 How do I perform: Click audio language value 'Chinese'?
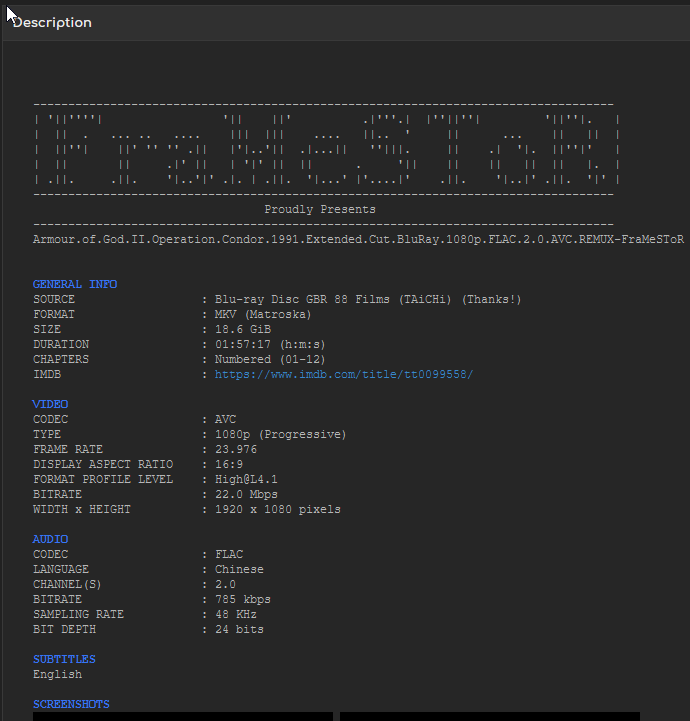coord(240,569)
